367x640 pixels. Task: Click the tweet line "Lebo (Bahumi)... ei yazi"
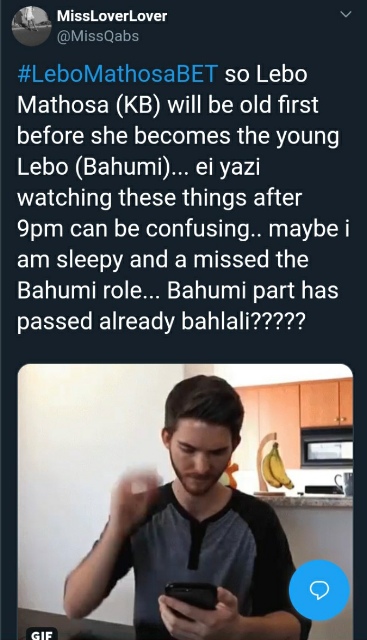click(138, 168)
